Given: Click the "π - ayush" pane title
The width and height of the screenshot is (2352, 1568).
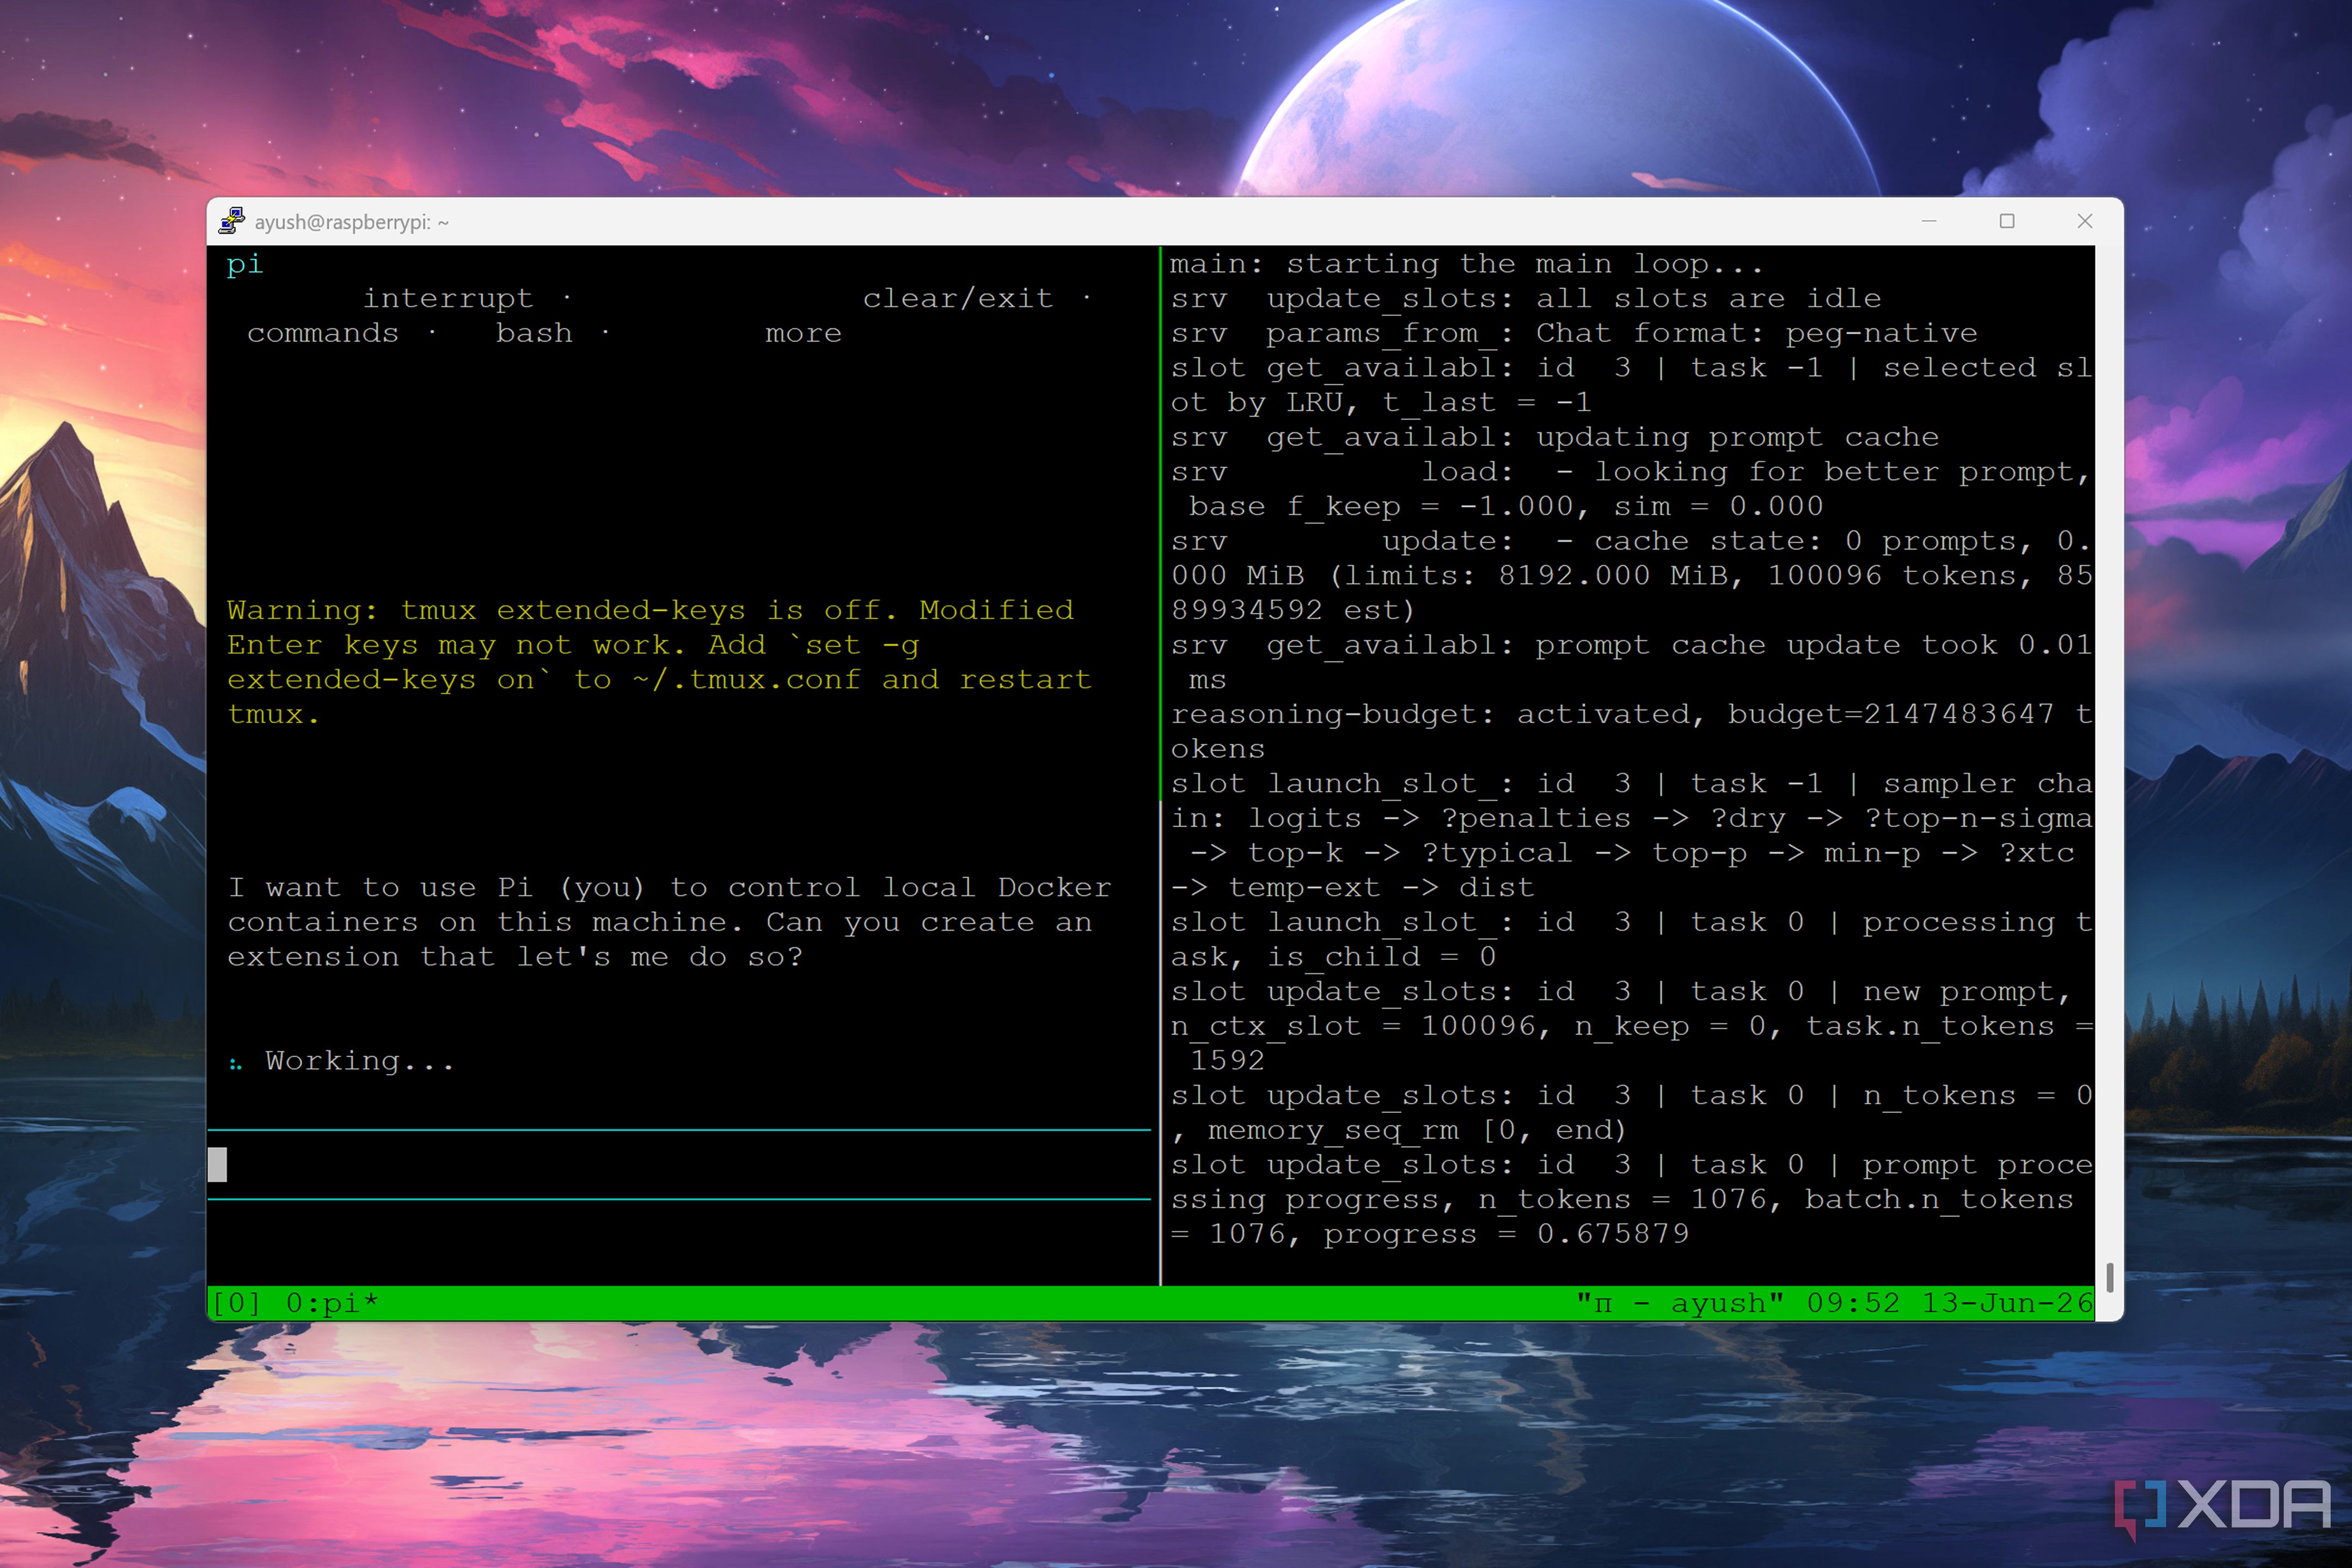Looking at the screenshot, I should point(1680,1303).
